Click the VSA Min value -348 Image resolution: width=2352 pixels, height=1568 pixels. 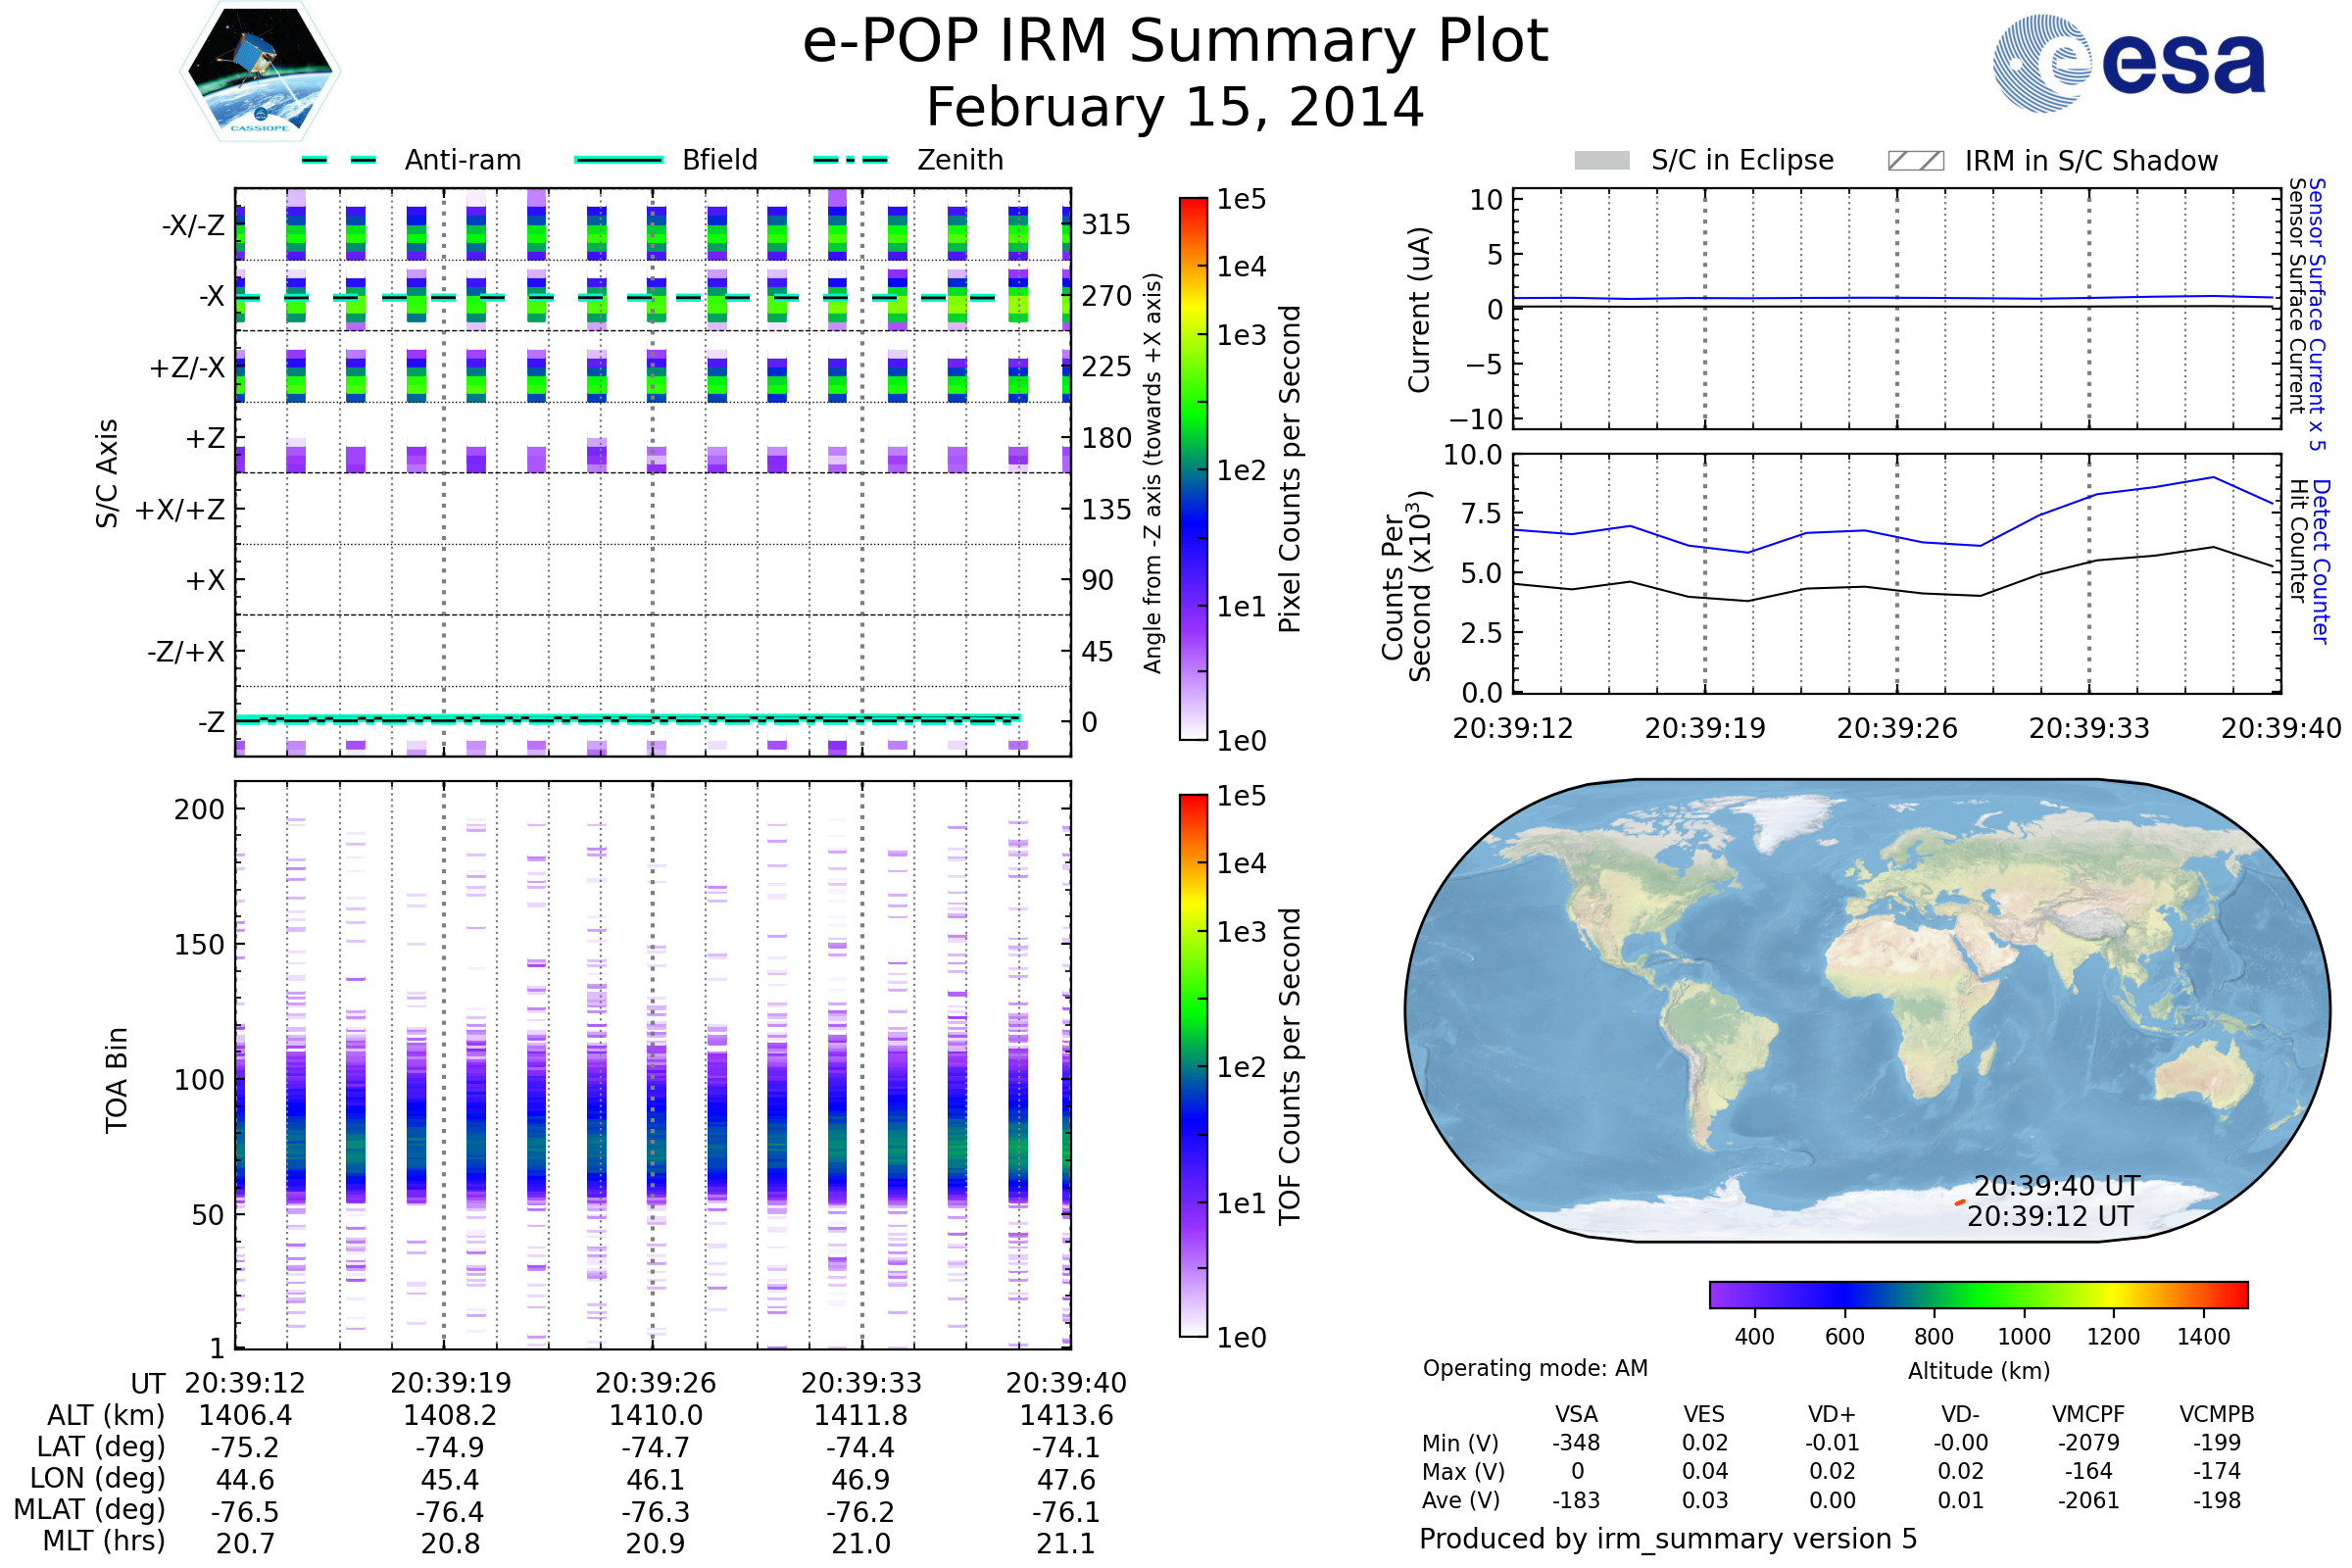click(x=1576, y=1443)
